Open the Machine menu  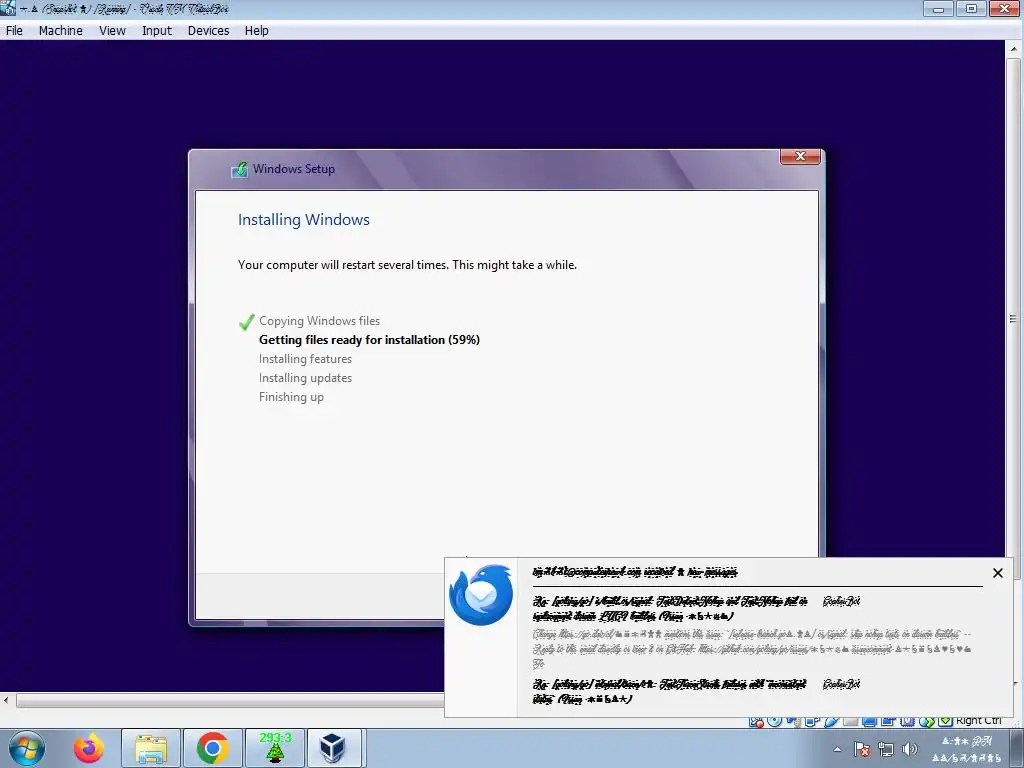click(61, 31)
